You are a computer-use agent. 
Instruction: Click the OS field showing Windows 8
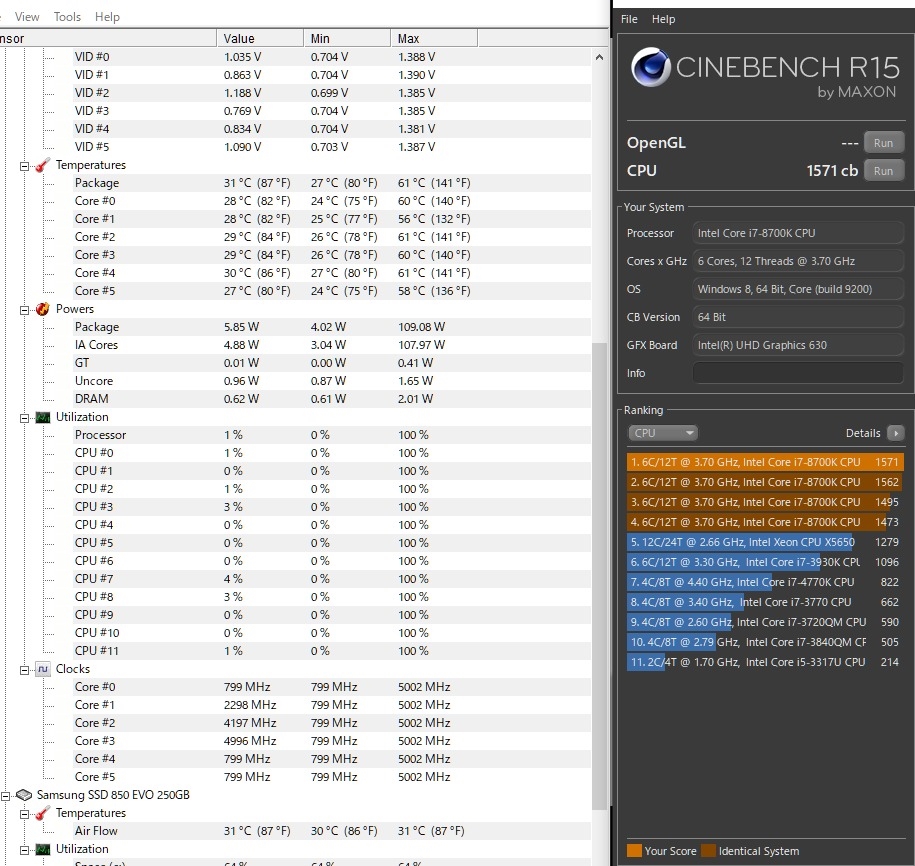798,289
